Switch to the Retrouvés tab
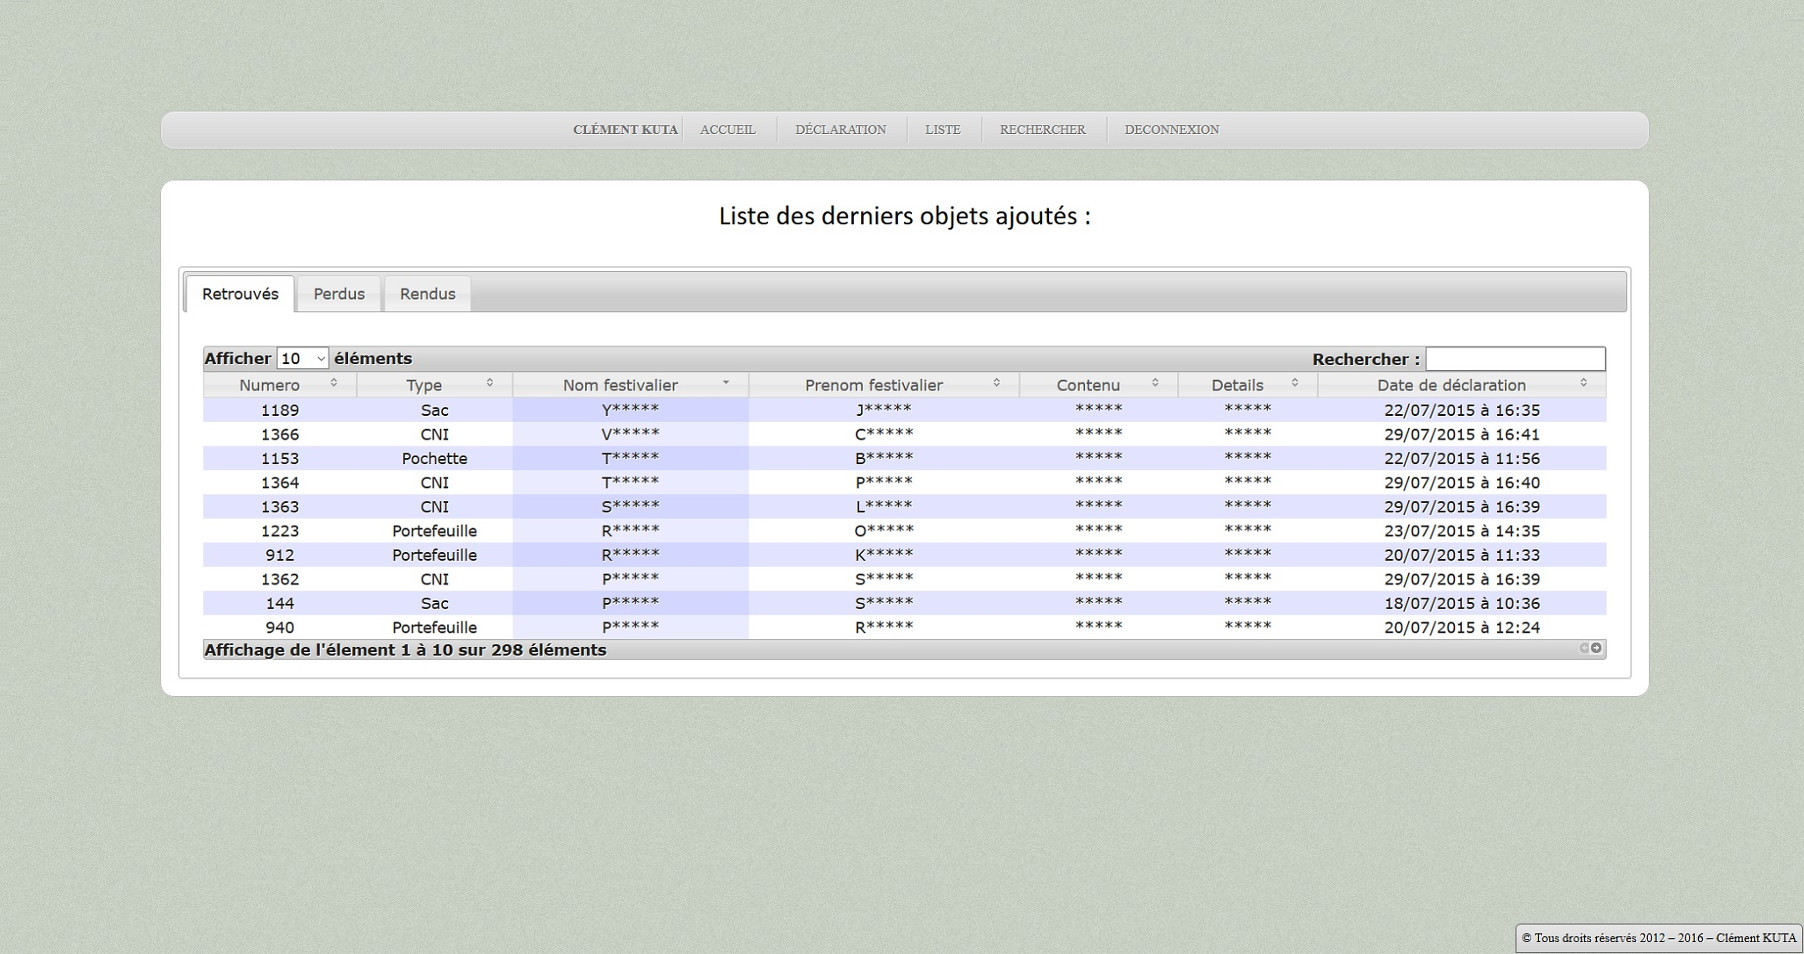 click(x=240, y=294)
